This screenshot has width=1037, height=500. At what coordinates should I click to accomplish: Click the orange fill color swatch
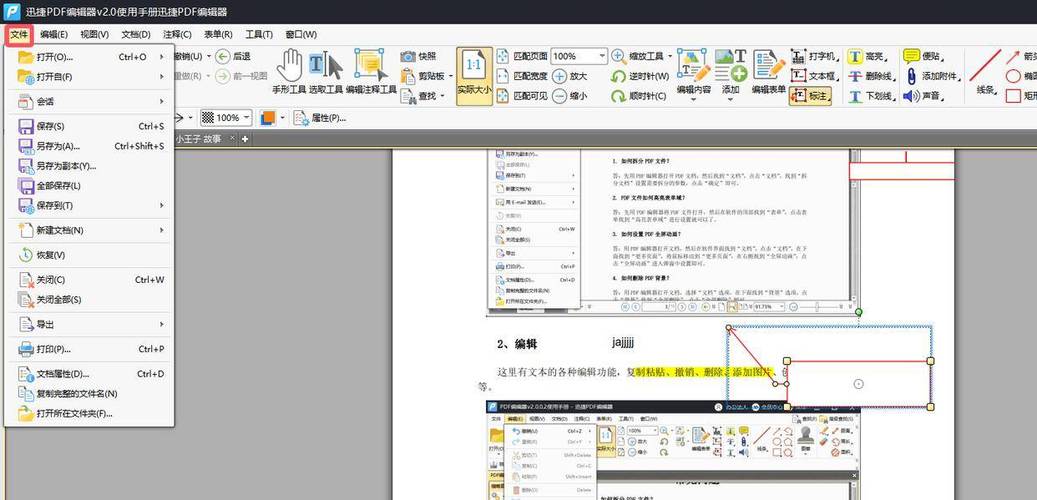click(268, 118)
